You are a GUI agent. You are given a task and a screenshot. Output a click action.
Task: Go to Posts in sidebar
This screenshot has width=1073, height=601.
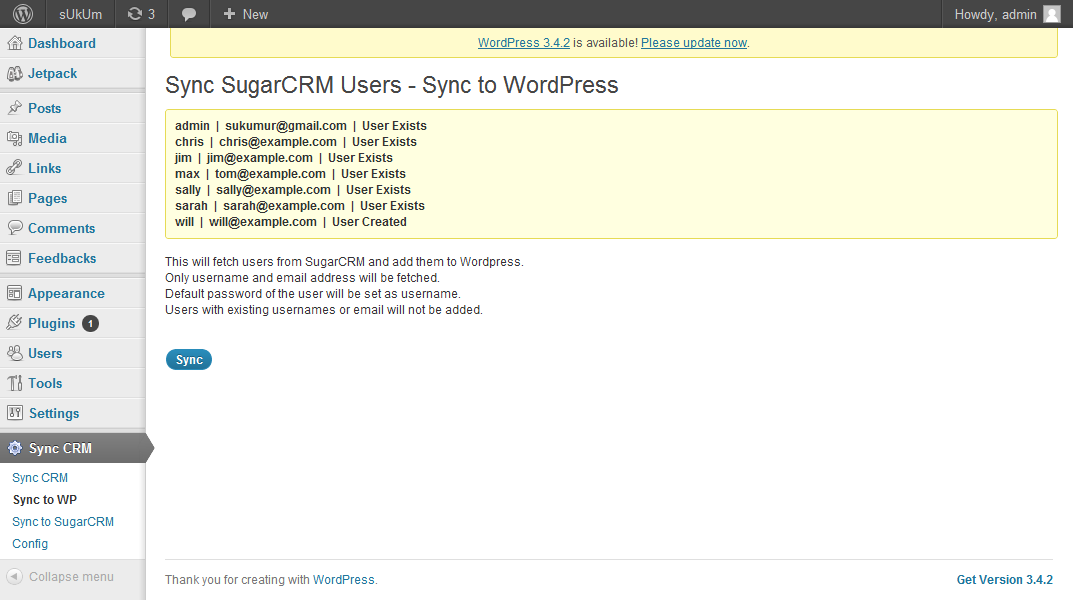(x=44, y=108)
